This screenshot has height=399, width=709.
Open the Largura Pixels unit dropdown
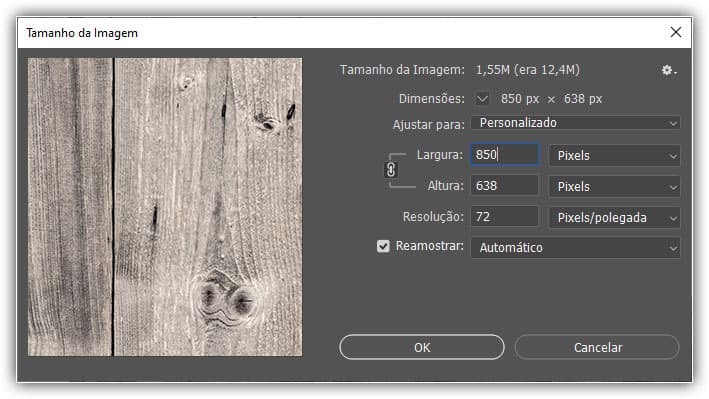tap(614, 156)
